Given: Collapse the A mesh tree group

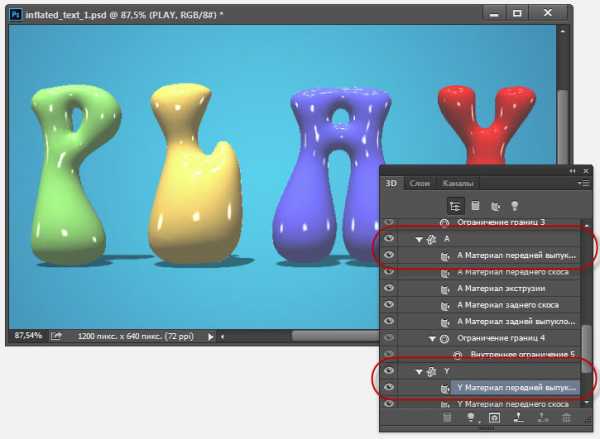Looking at the screenshot, I should pos(420,239).
